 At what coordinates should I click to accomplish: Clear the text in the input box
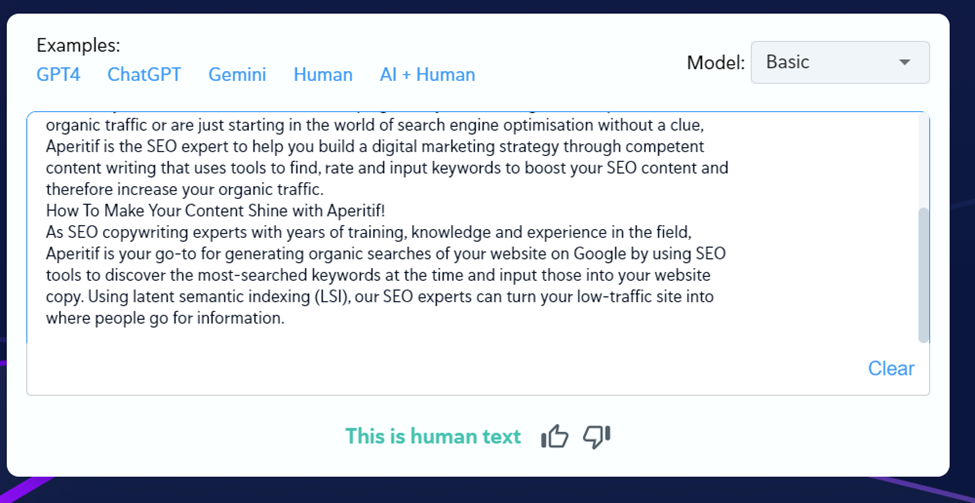891,368
